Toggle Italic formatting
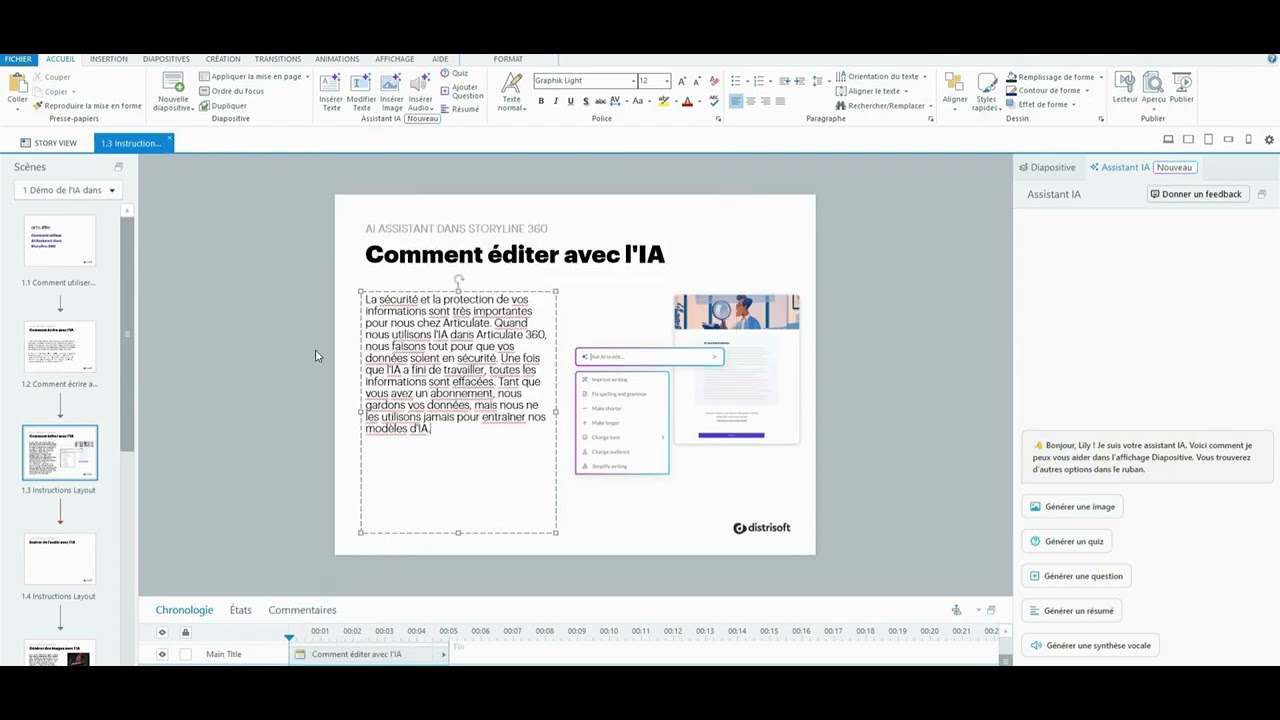1280x720 pixels. [x=556, y=101]
